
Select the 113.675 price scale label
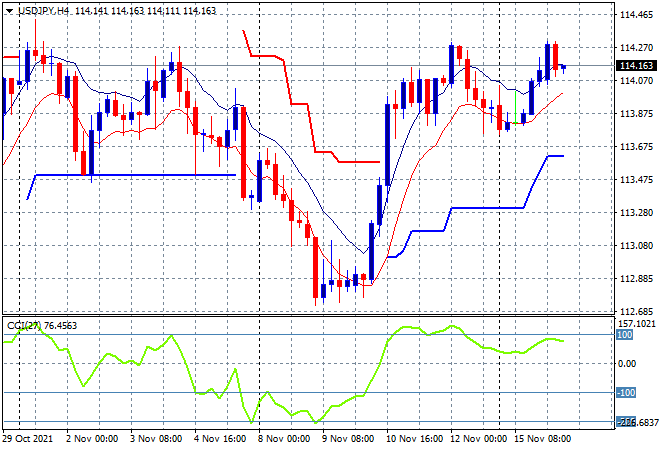[636, 146]
